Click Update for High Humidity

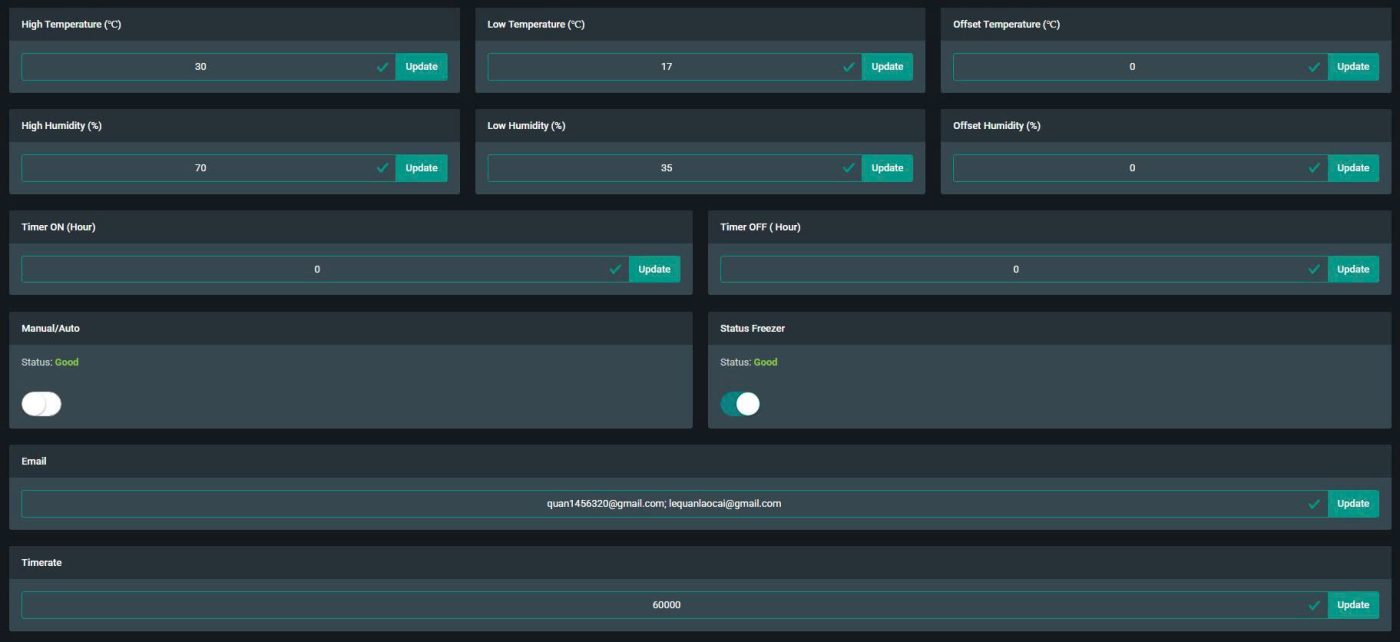(x=421, y=168)
